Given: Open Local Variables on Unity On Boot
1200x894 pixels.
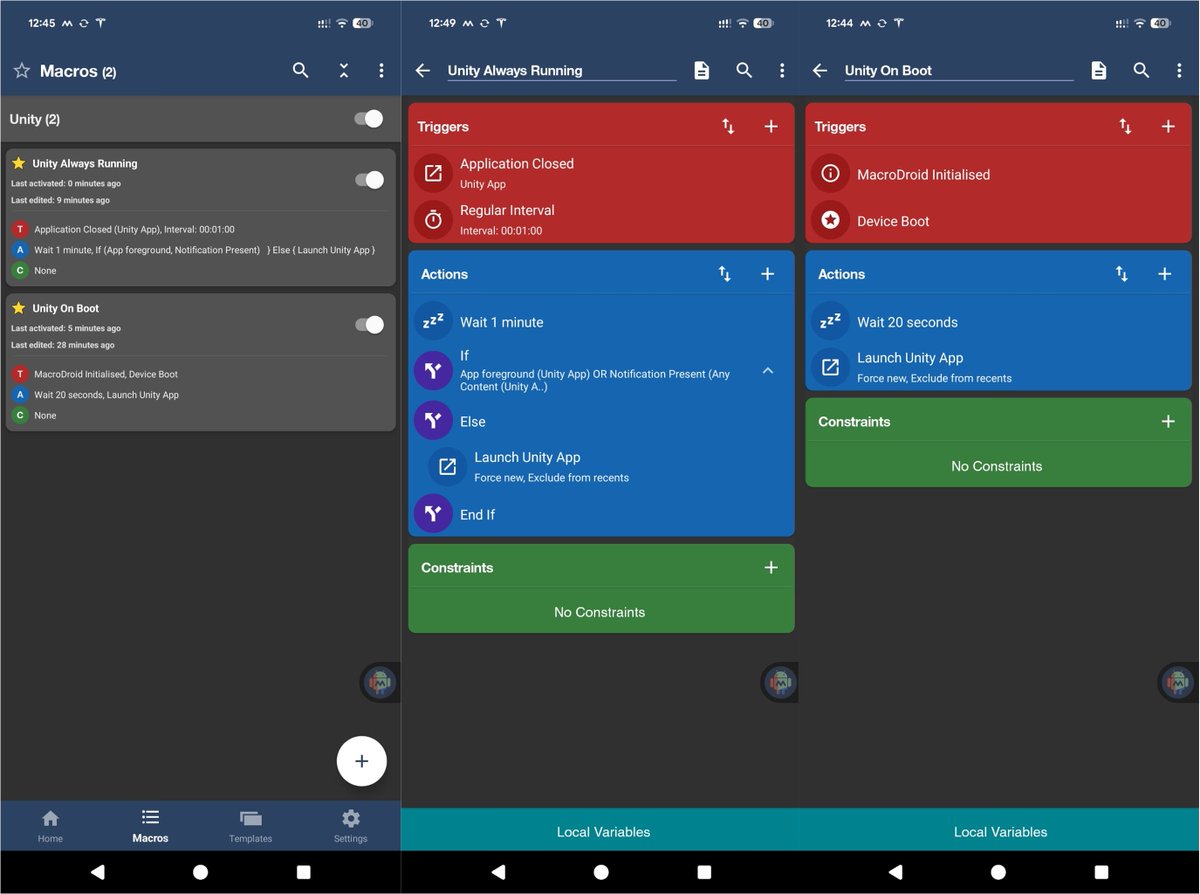Looking at the screenshot, I should point(999,831).
